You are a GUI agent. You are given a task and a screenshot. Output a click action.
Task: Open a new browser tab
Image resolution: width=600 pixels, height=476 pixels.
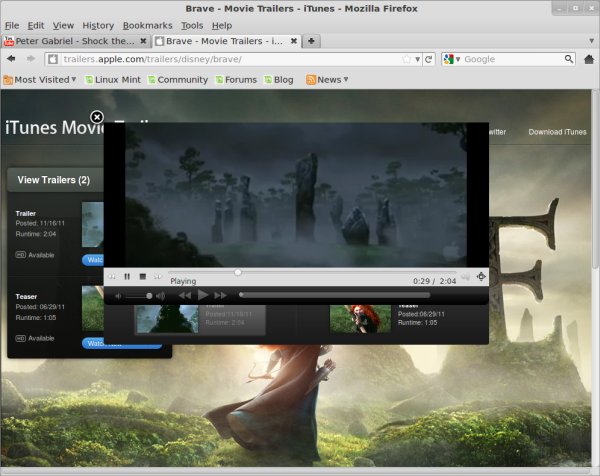click(312, 41)
